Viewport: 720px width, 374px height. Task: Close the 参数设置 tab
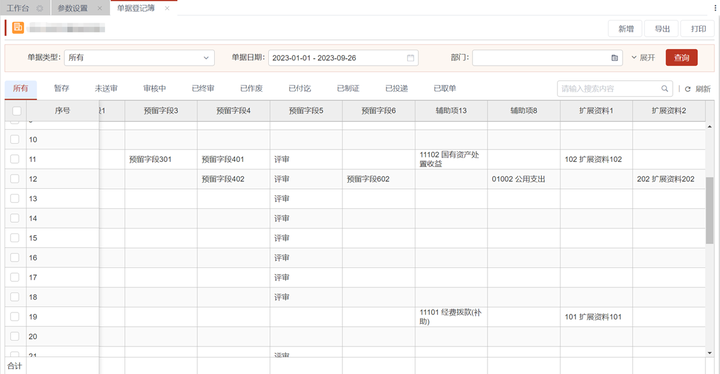click(x=100, y=8)
